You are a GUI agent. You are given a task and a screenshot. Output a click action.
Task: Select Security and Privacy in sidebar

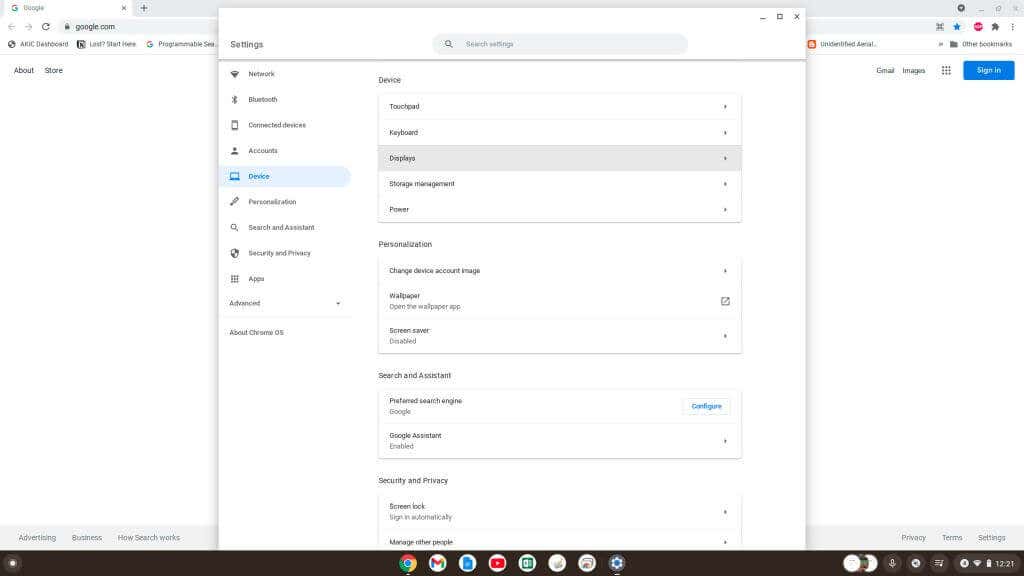280,253
